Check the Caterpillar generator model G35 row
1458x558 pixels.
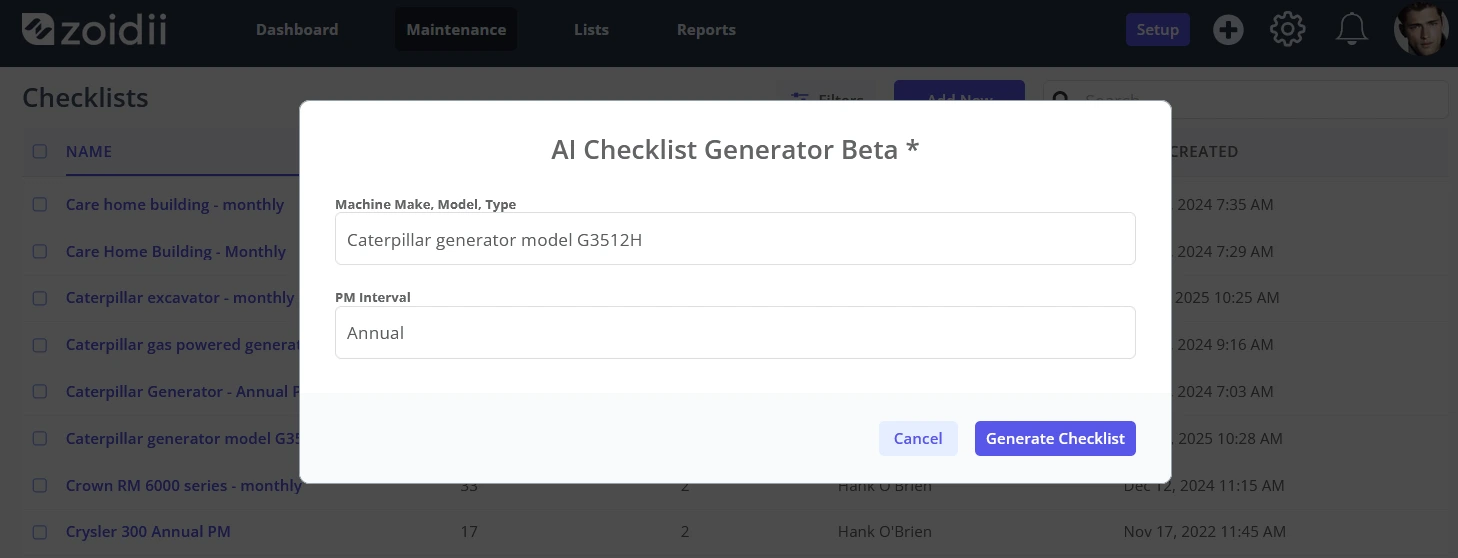click(x=40, y=438)
